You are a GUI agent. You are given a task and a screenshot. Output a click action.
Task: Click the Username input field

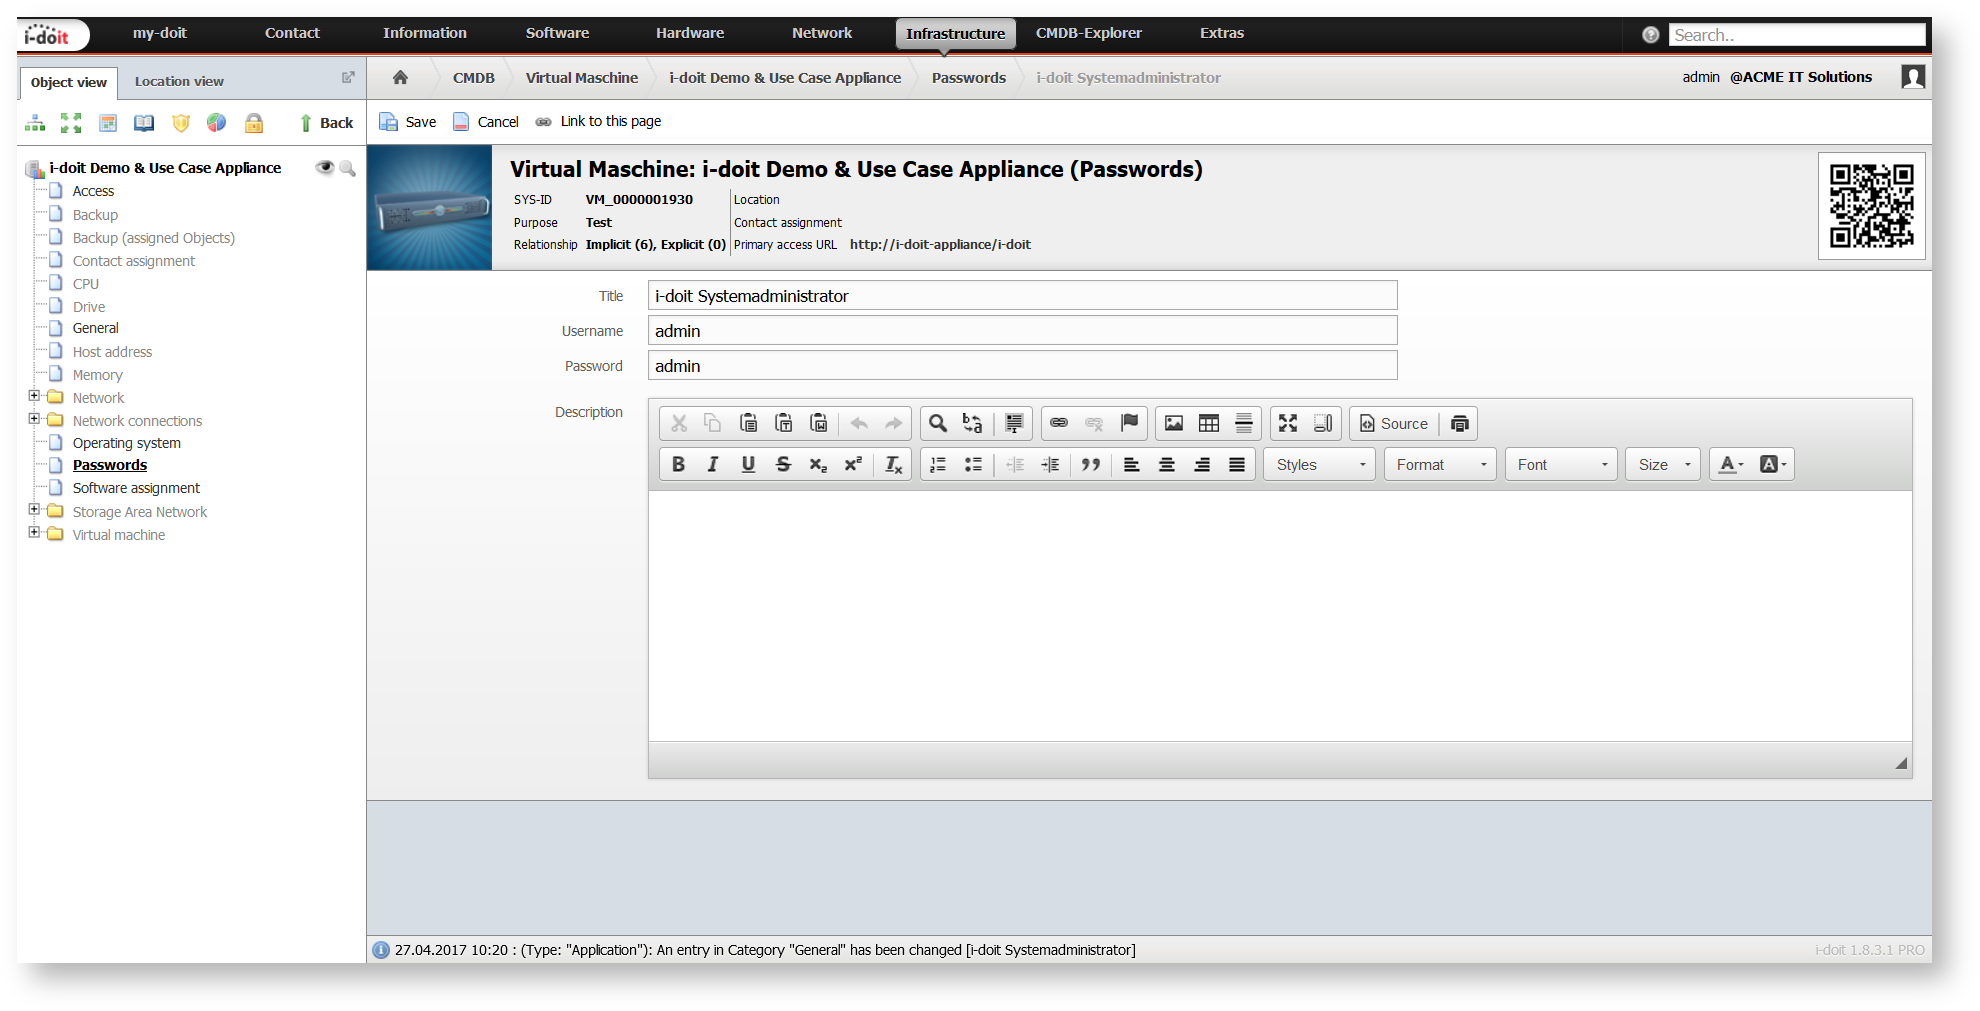click(x=1022, y=331)
